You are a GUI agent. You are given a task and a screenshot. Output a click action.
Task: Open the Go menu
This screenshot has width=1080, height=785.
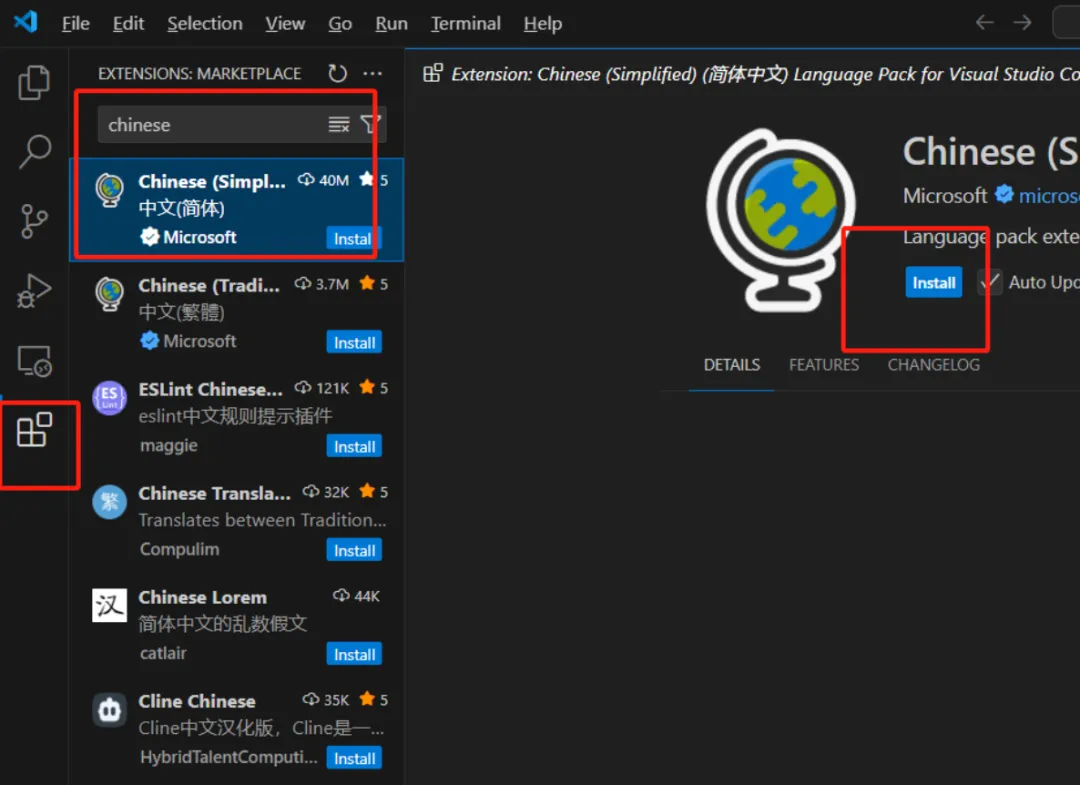340,23
